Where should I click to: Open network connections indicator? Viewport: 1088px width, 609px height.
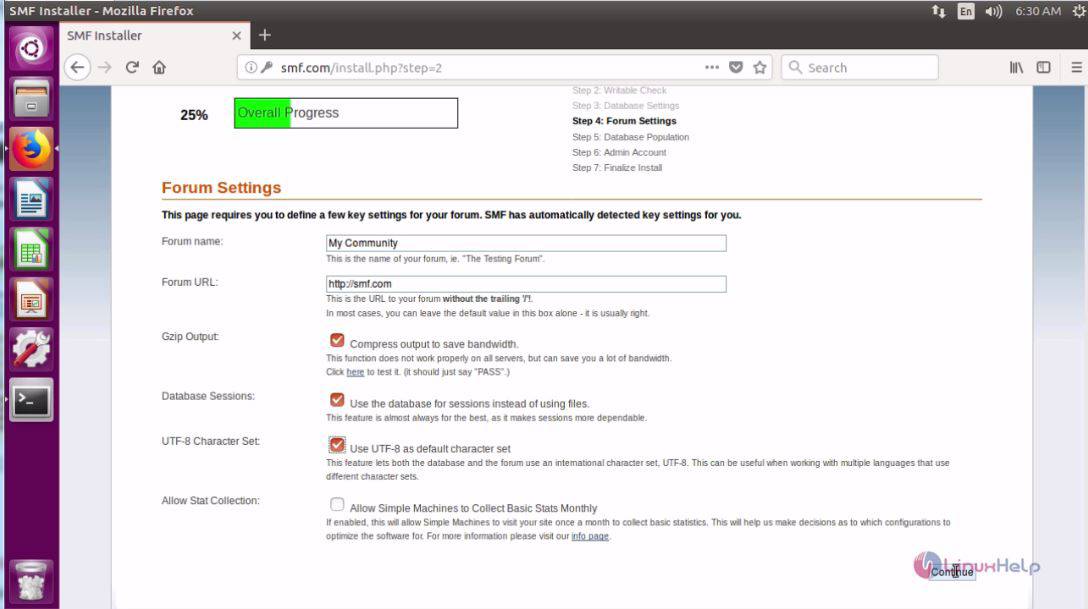[939, 11]
